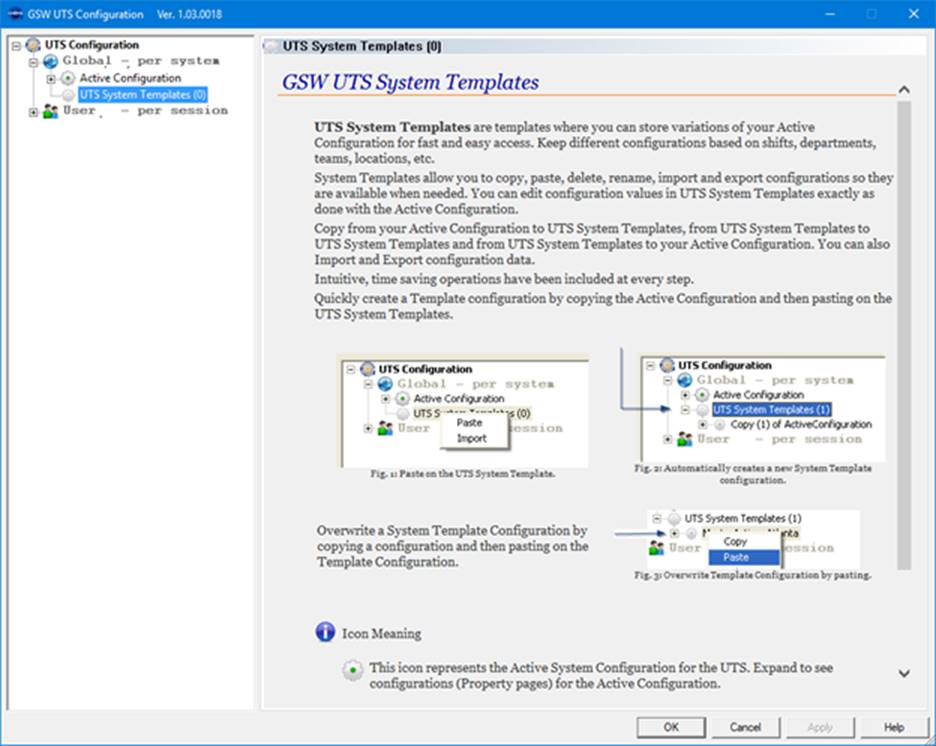Select User - per session tree item

[x=145, y=111]
